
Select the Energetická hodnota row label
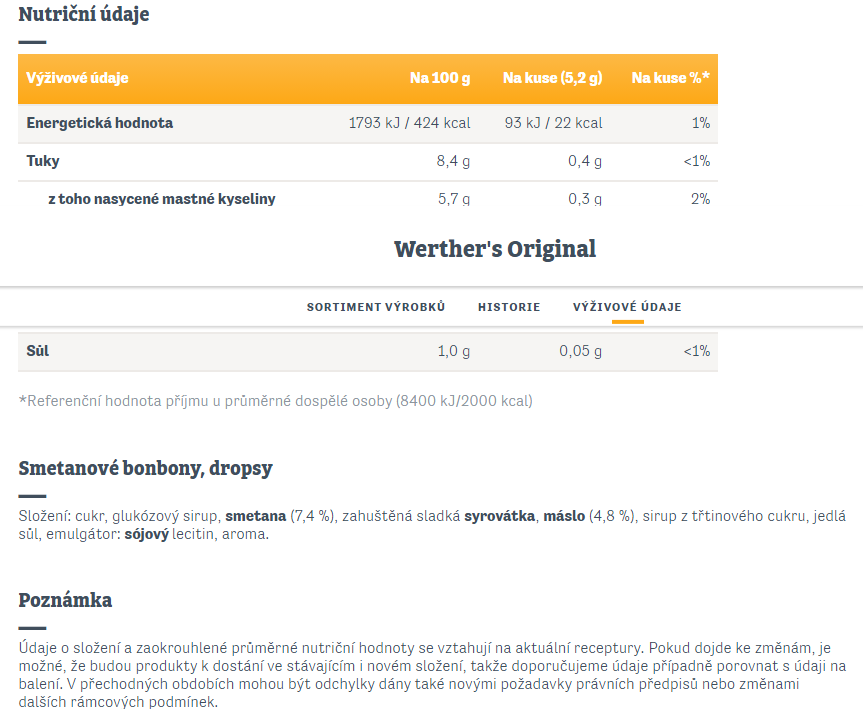pos(100,123)
